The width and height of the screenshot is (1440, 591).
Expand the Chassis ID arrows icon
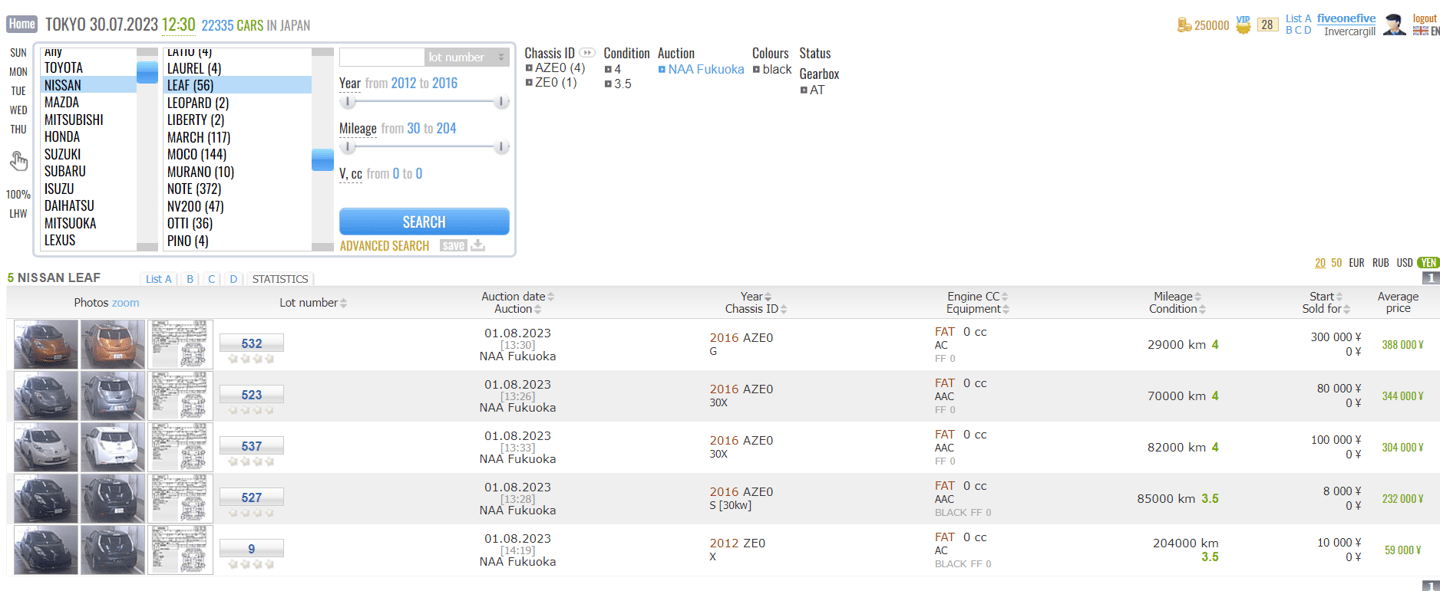coord(587,53)
